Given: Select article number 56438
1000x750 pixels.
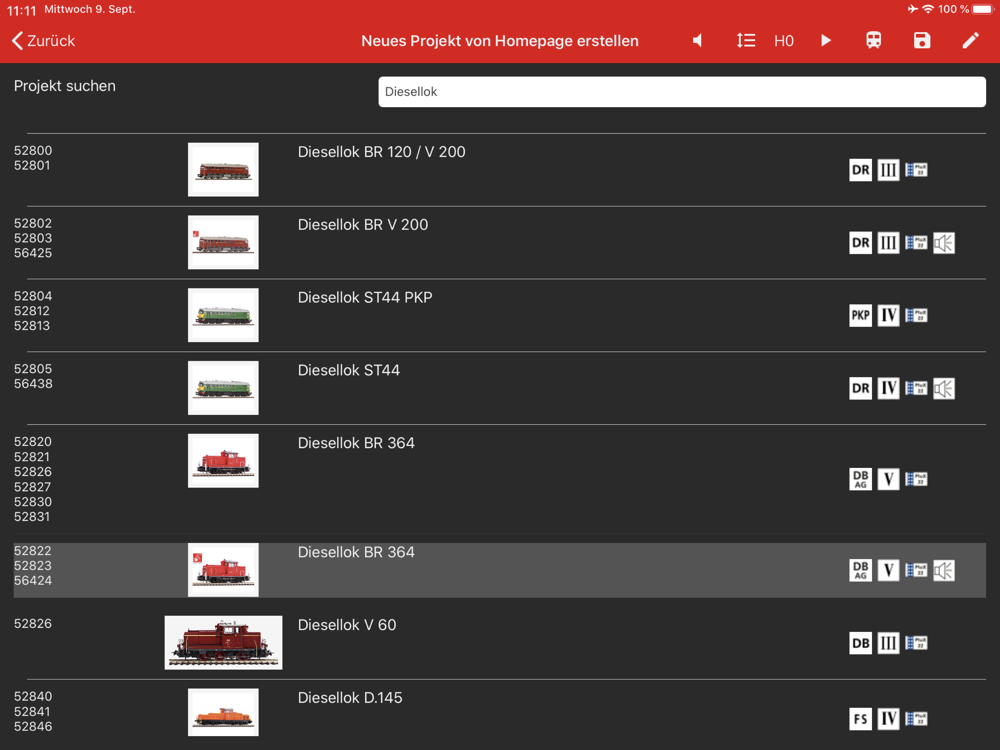Looking at the screenshot, I should (33, 384).
